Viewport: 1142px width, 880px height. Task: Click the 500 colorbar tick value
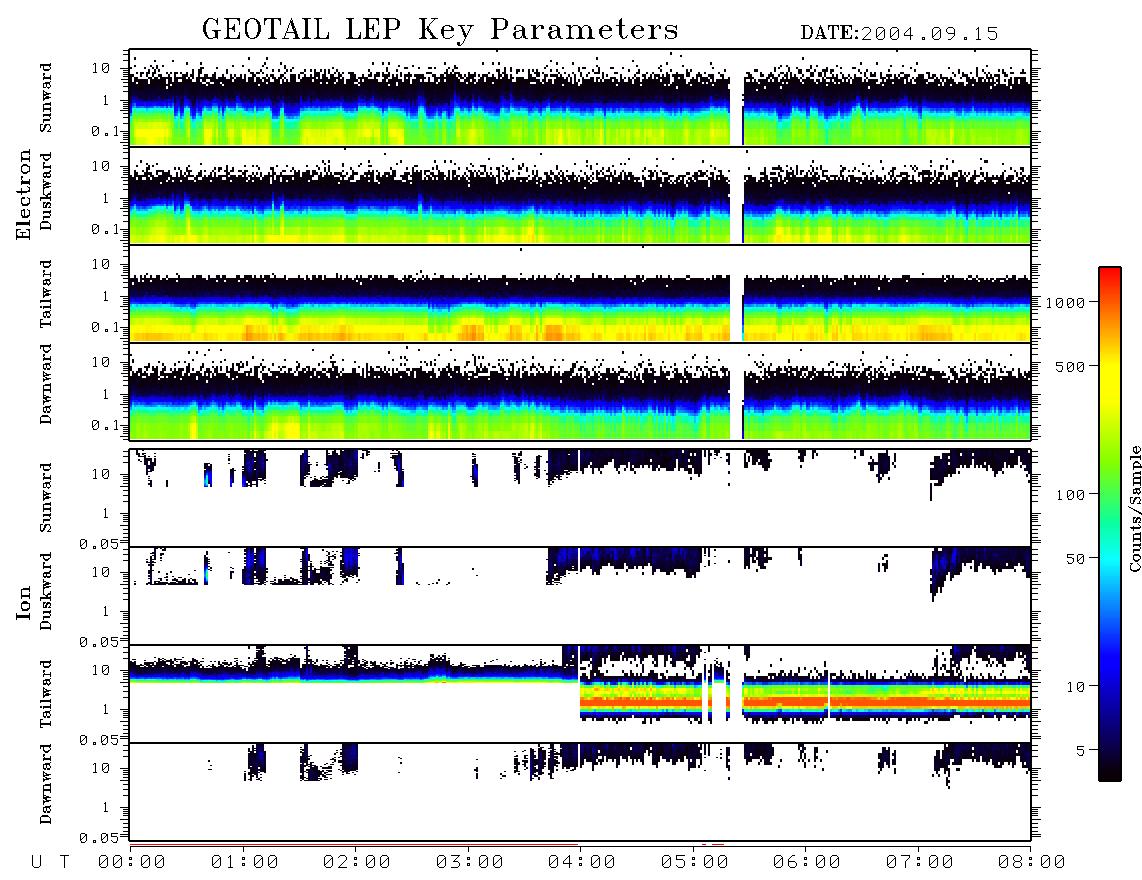click(x=1070, y=367)
